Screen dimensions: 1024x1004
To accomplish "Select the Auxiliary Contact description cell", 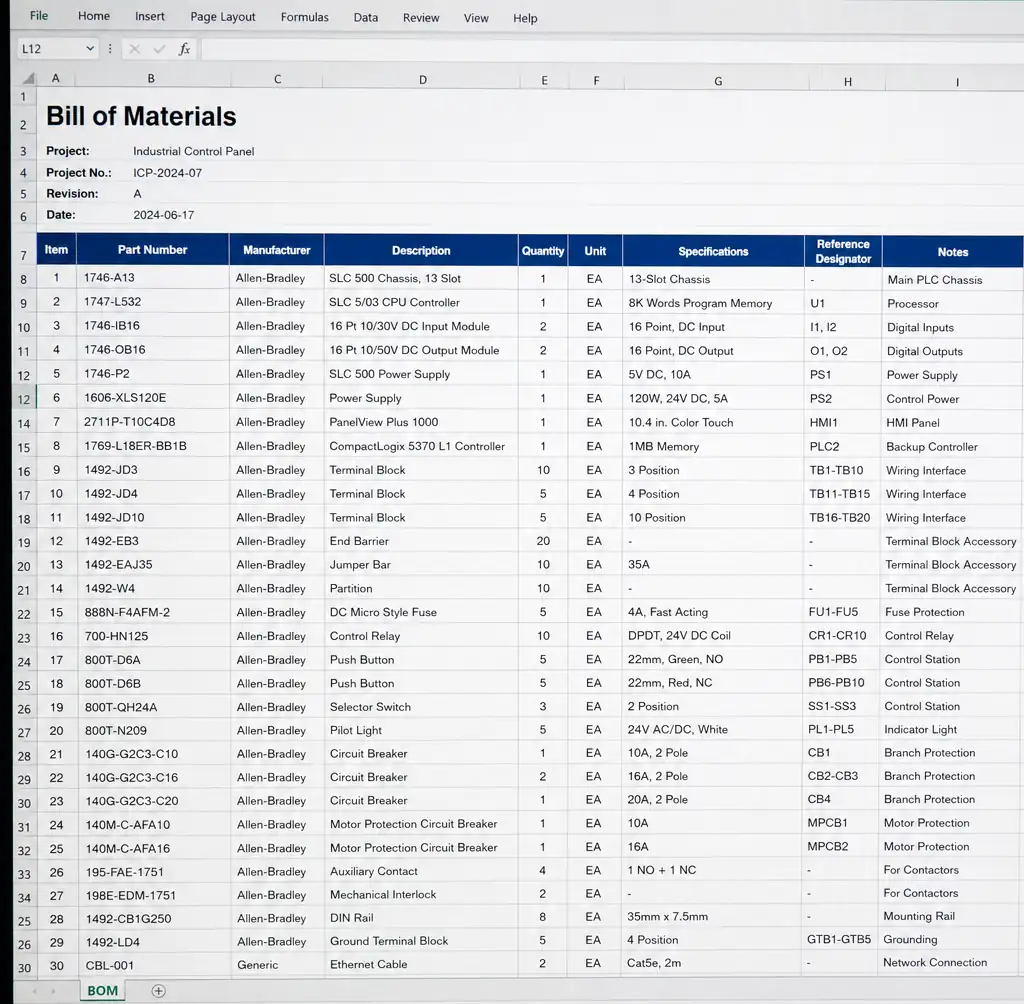I will 421,871.
